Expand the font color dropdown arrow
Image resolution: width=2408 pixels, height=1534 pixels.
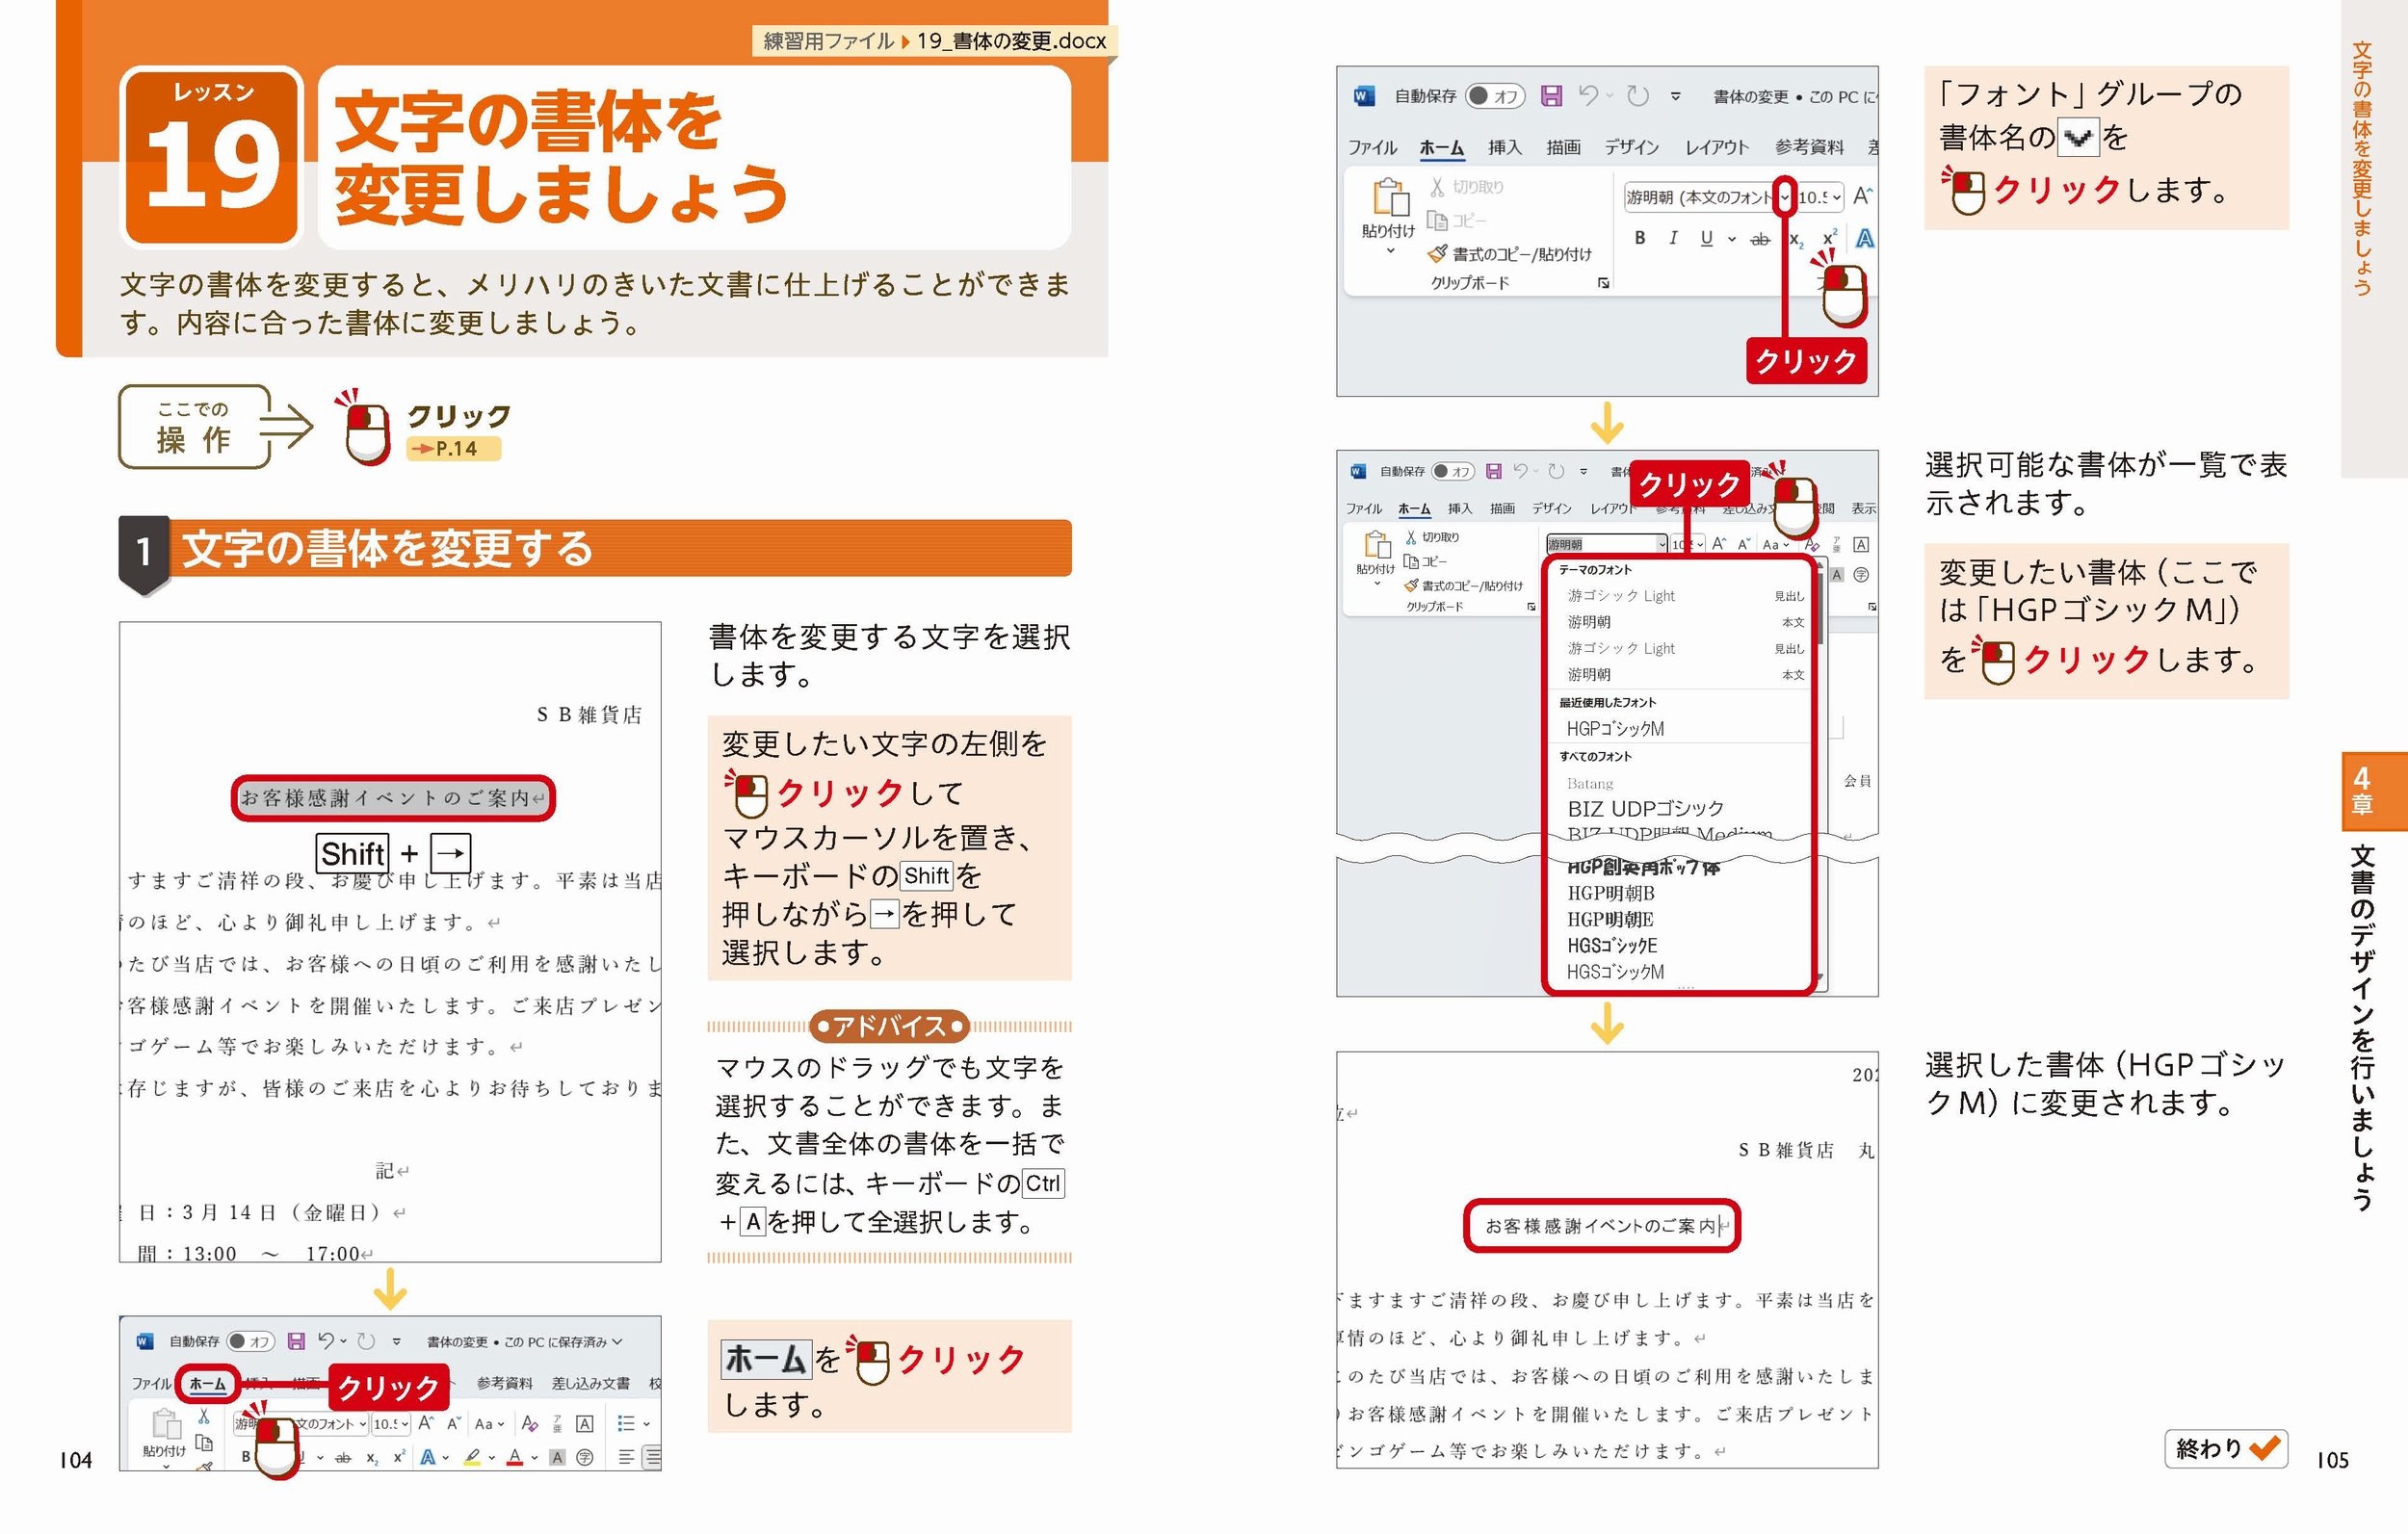click(x=534, y=1458)
